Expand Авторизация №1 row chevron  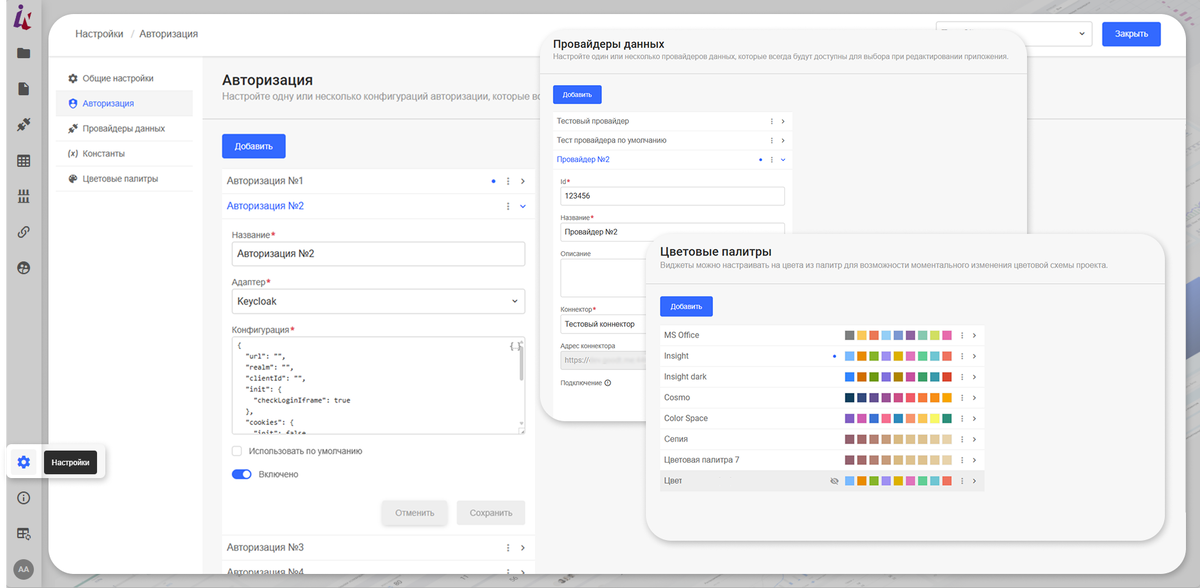(522, 181)
